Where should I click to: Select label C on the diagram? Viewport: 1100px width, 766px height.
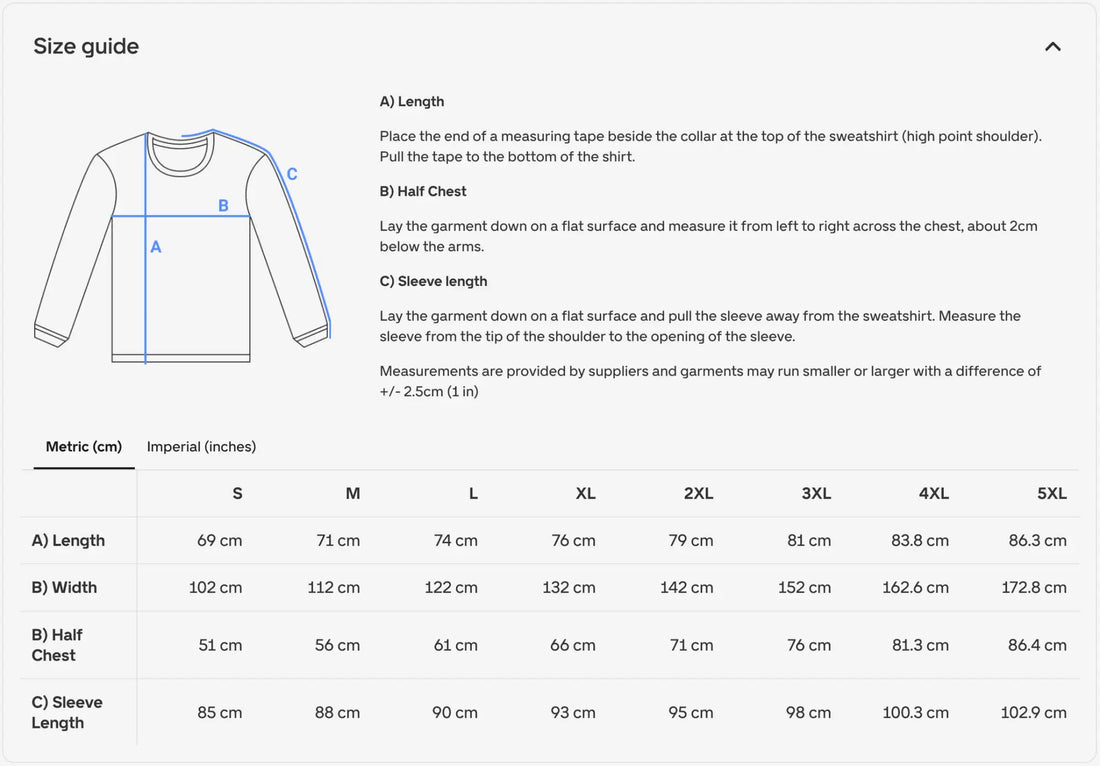291,174
